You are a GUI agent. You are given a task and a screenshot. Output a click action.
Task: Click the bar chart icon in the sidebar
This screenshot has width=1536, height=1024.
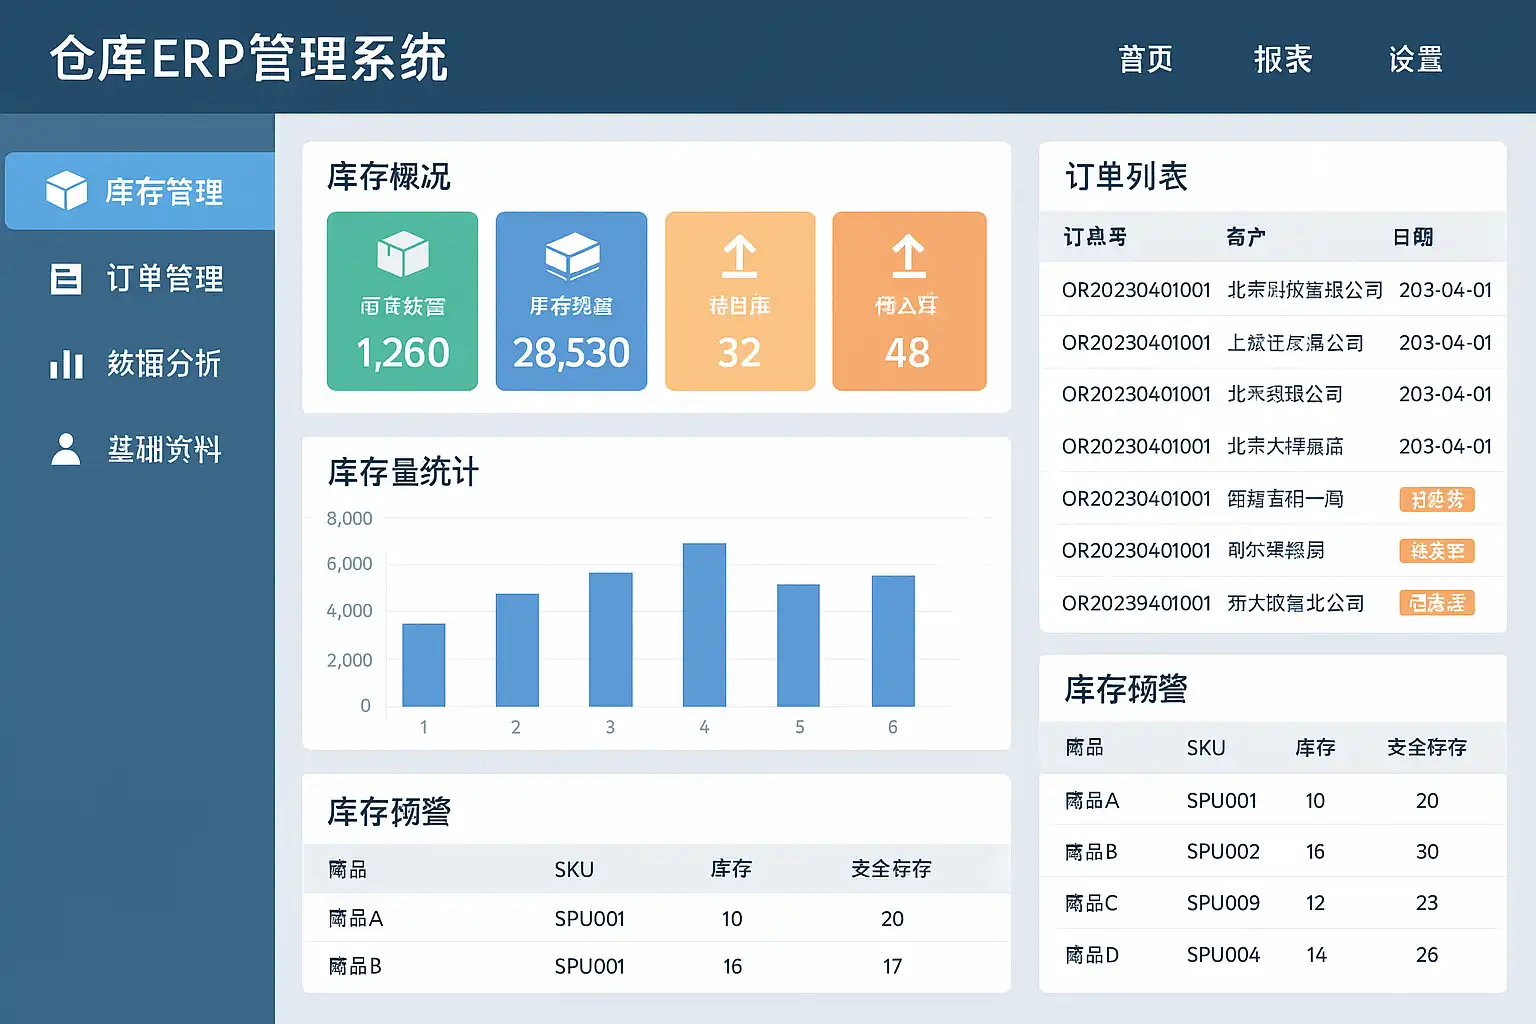point(66,364)
